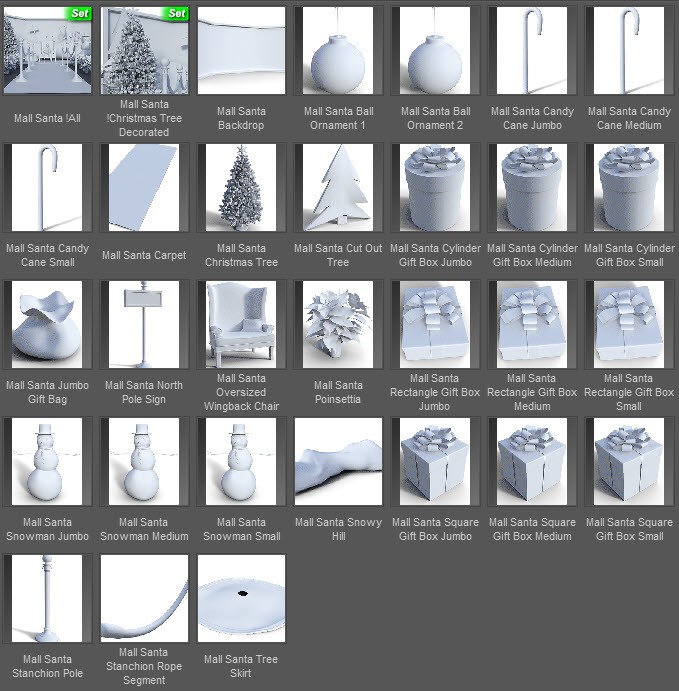Click the 'Mall Santa !All' label text
This screenshot has height=691, width=679.
click(47, 118)
